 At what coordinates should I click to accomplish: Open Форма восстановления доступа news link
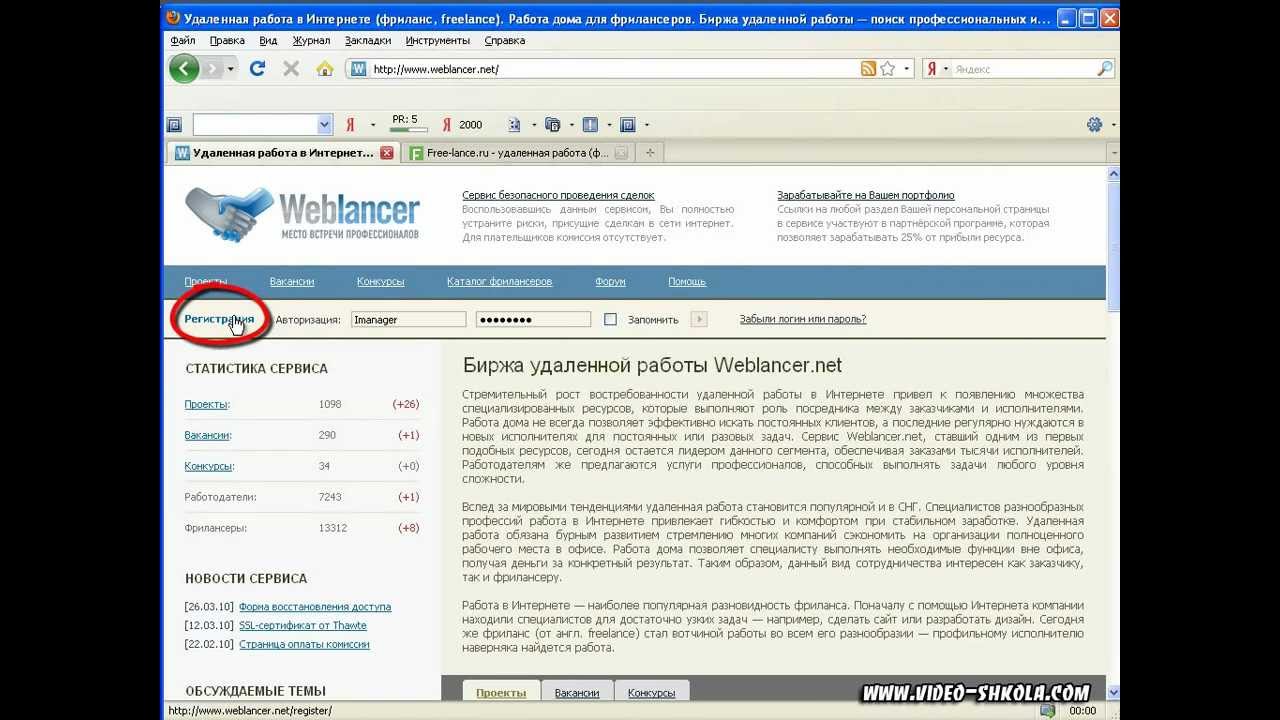(315, 607)
